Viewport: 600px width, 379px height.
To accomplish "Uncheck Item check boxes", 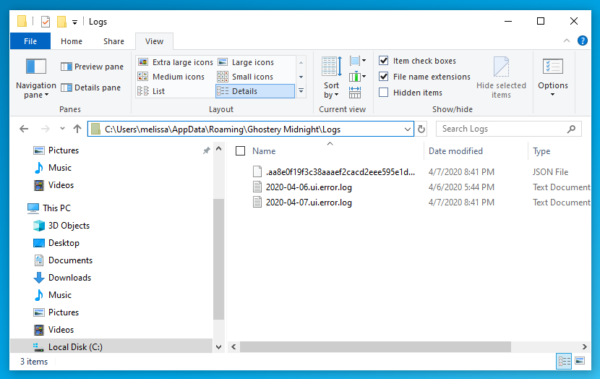I will 383,60.
